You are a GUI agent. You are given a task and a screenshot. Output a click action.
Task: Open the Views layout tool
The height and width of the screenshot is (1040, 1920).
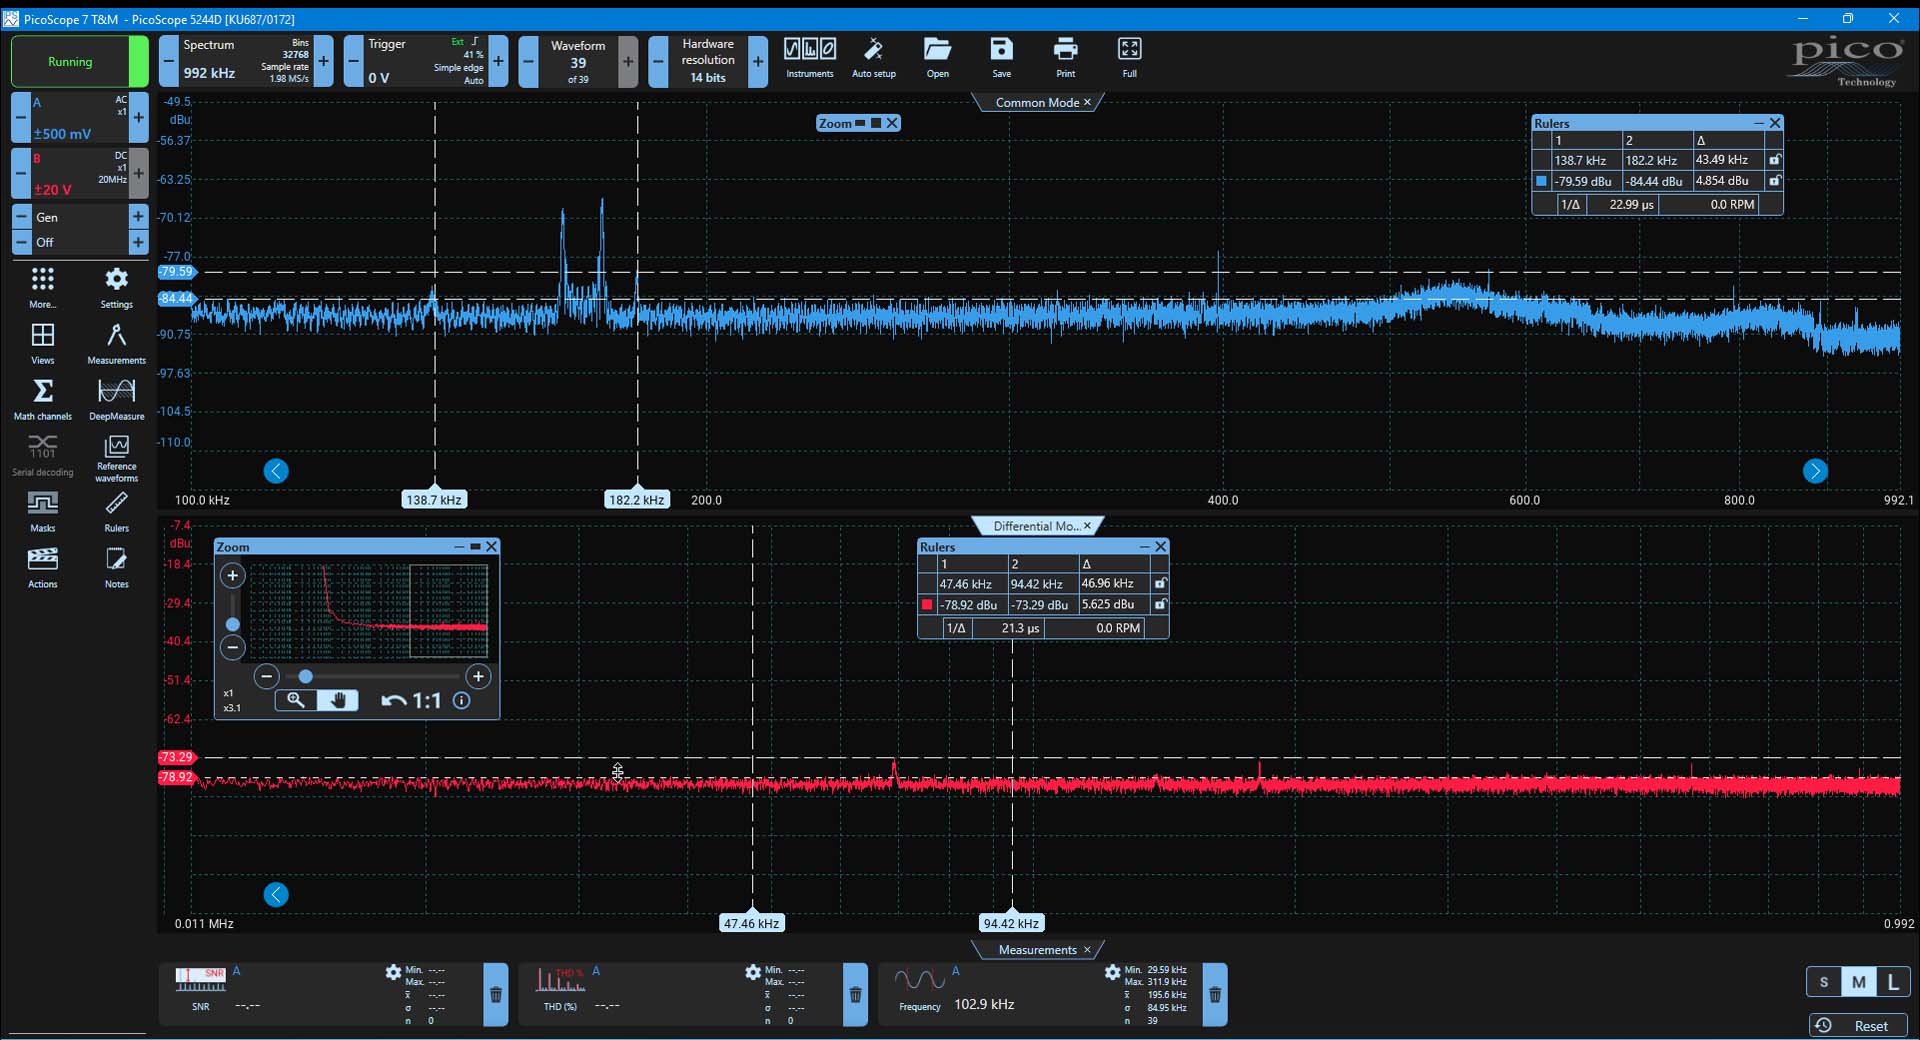coord(42,343)
